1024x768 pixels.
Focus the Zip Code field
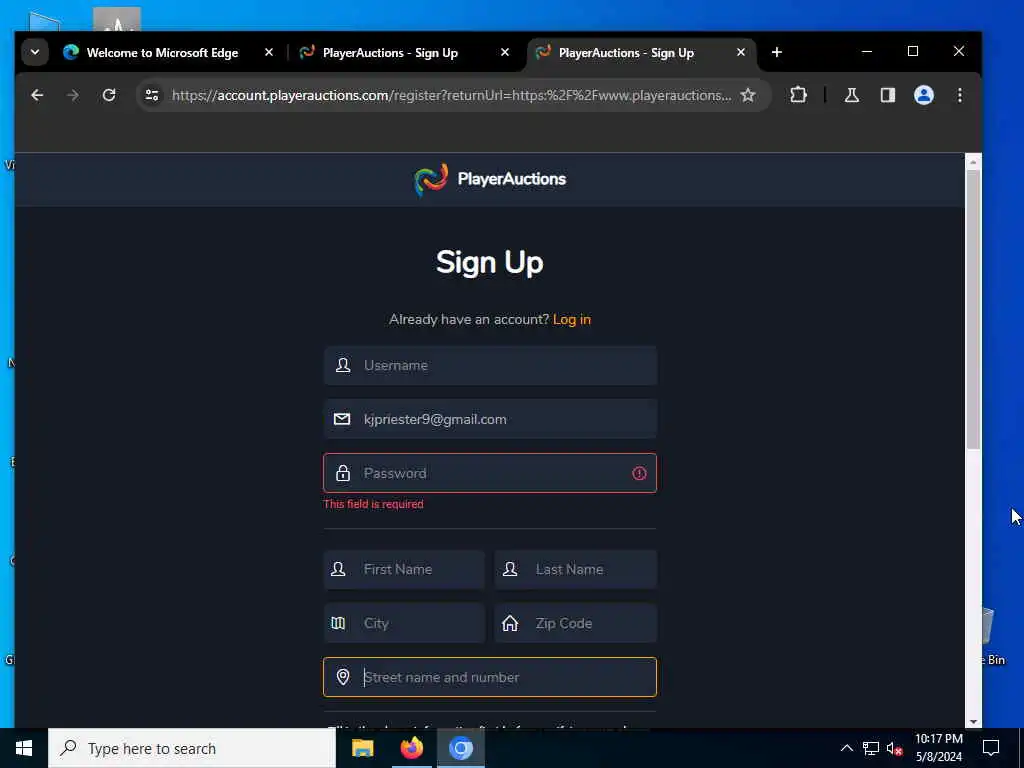point(575,623)
